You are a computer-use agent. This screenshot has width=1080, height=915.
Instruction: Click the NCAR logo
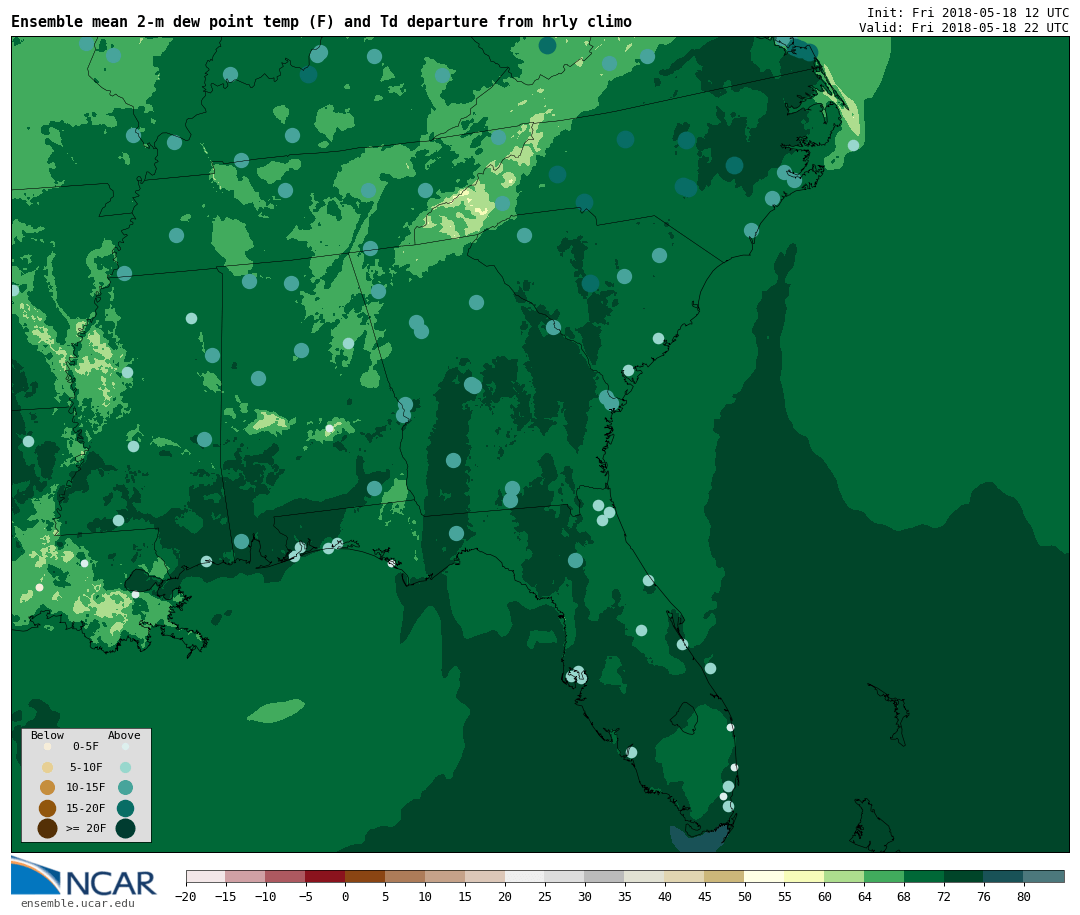coord(83,876)
